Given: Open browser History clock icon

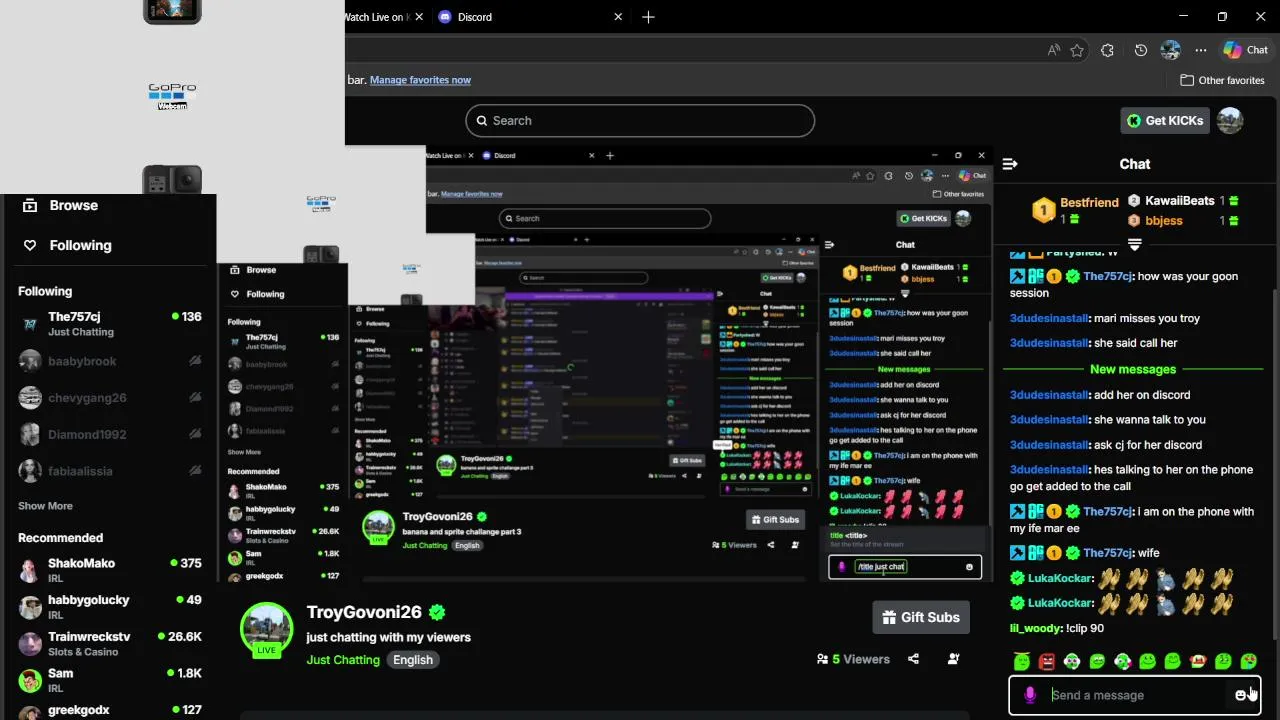Looking at the screenshot, I should coord(1141,50).
